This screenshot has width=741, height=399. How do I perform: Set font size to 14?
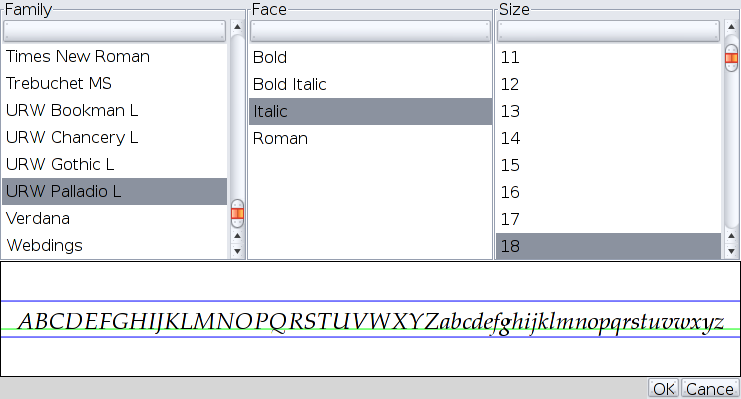pos(609,139)
